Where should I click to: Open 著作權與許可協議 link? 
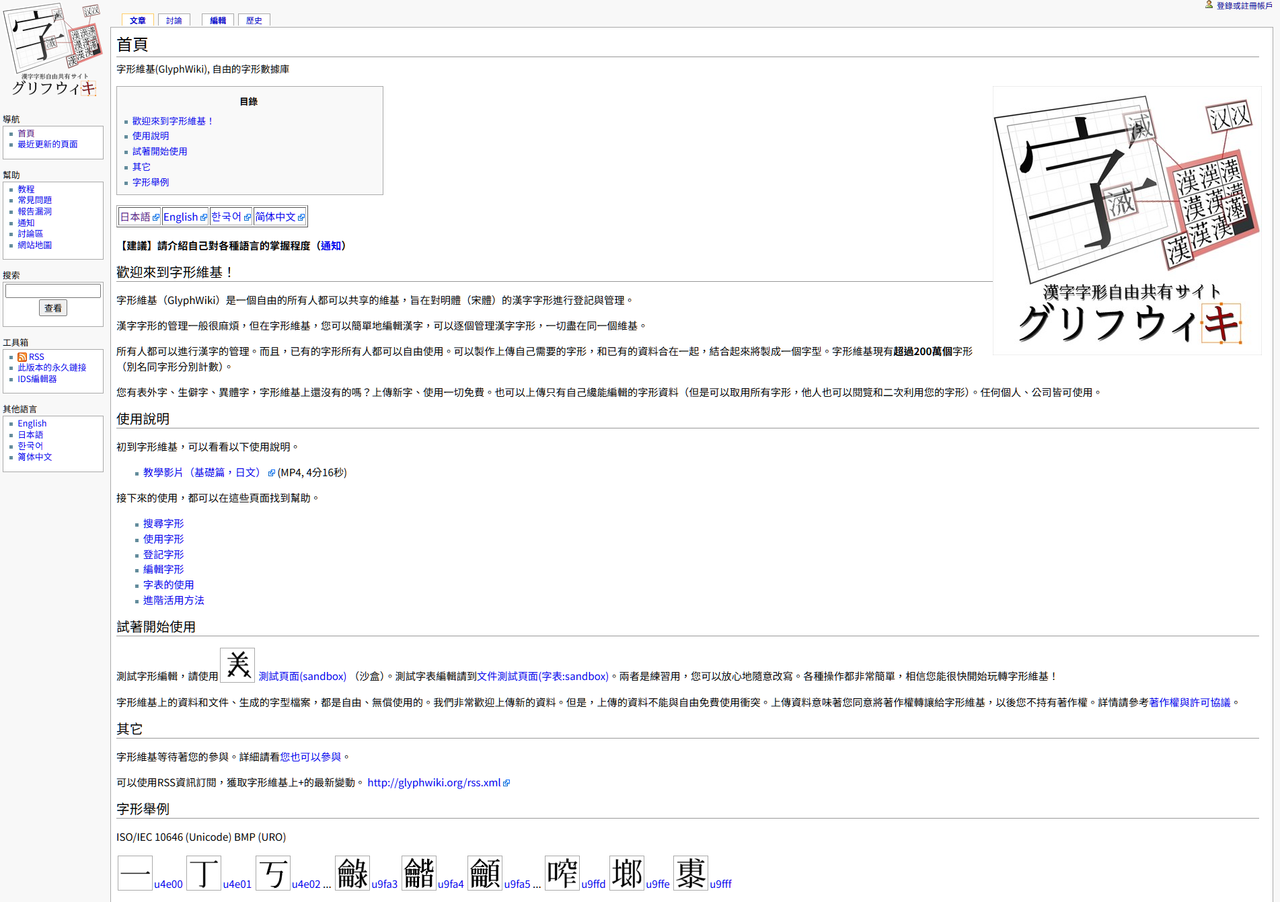coord(1190,703)
